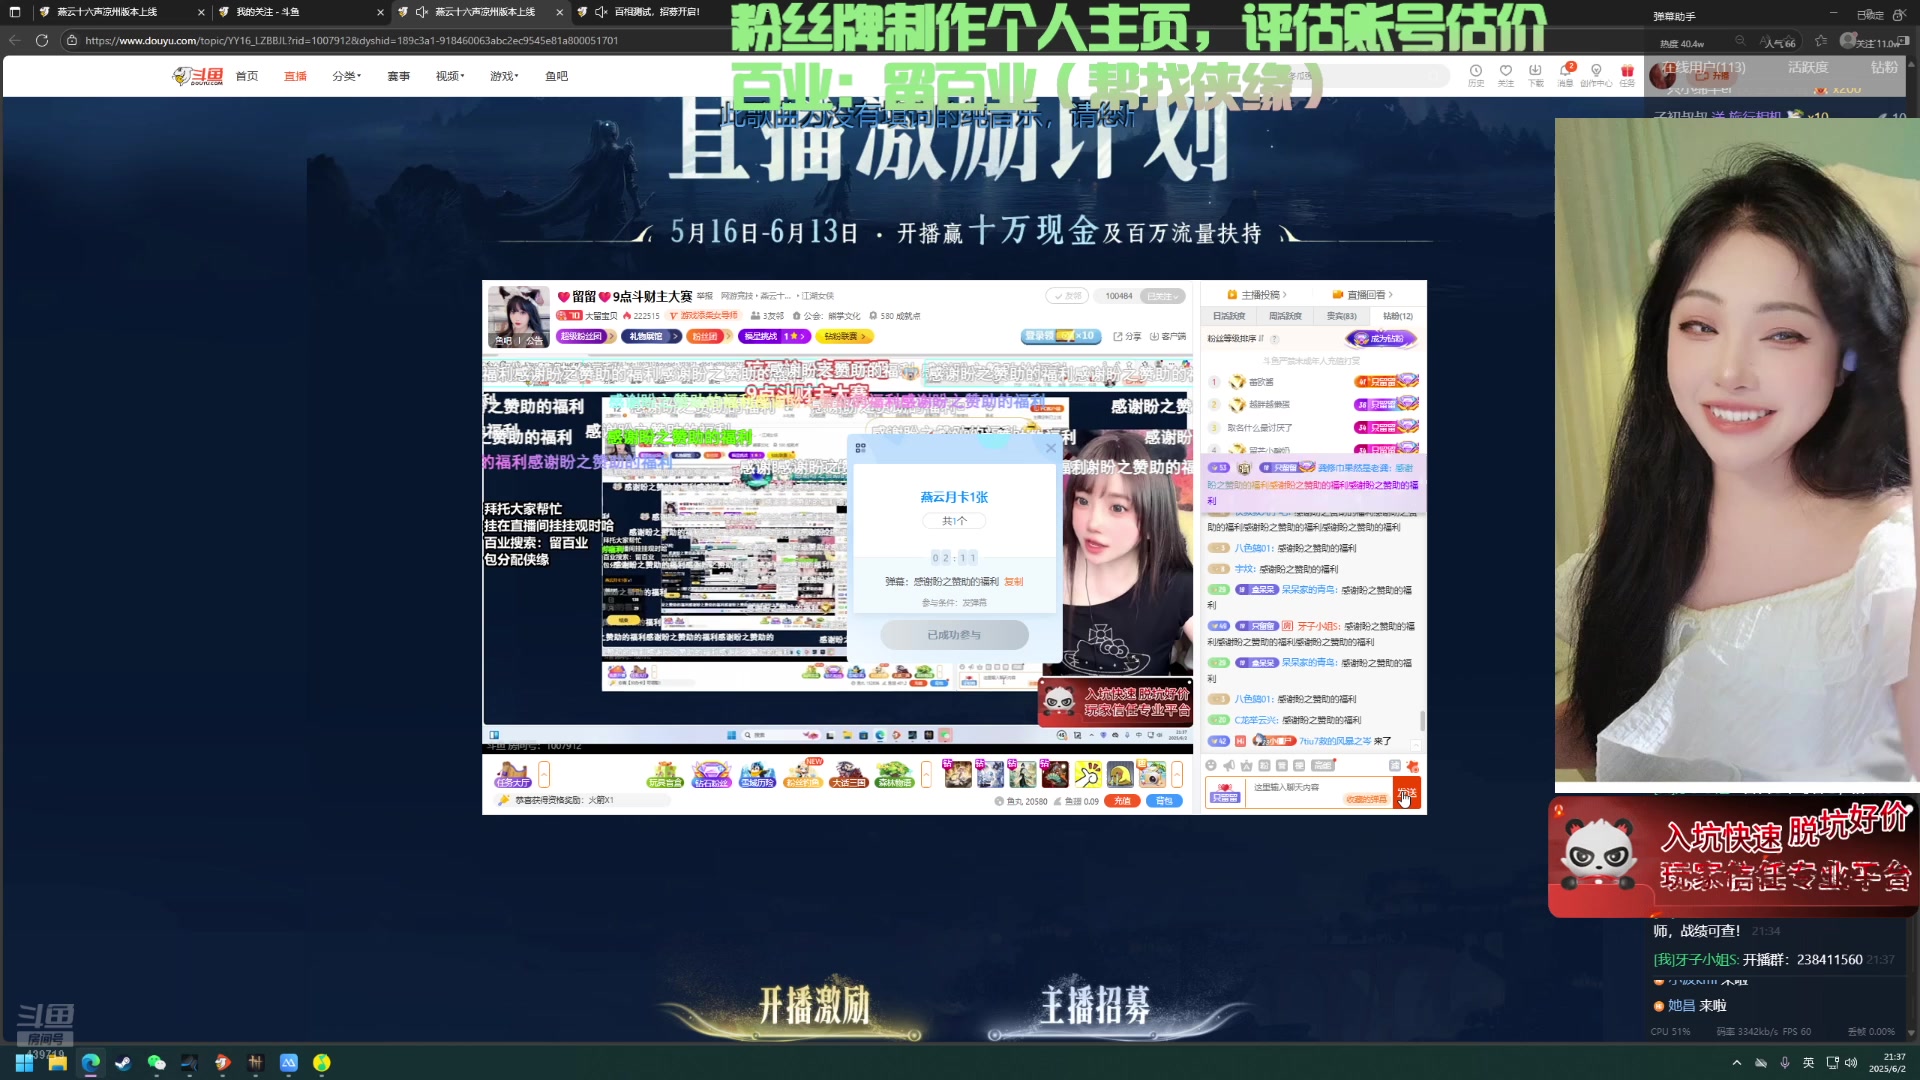This screenshot has width=1920, height=1080.
Task: Click the 主播招募 banner button
Action: tap(1095, 1006)
